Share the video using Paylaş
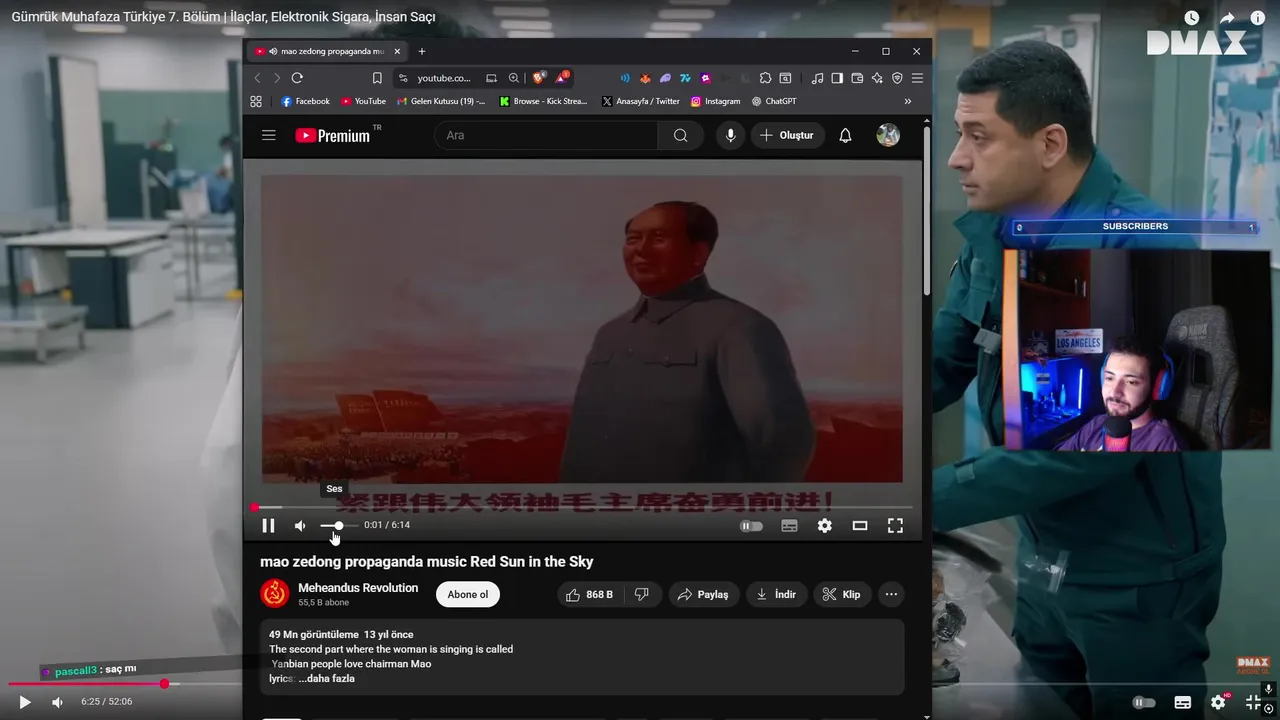The width and height of the screenshot is (1280, 720). click(704, 594)
